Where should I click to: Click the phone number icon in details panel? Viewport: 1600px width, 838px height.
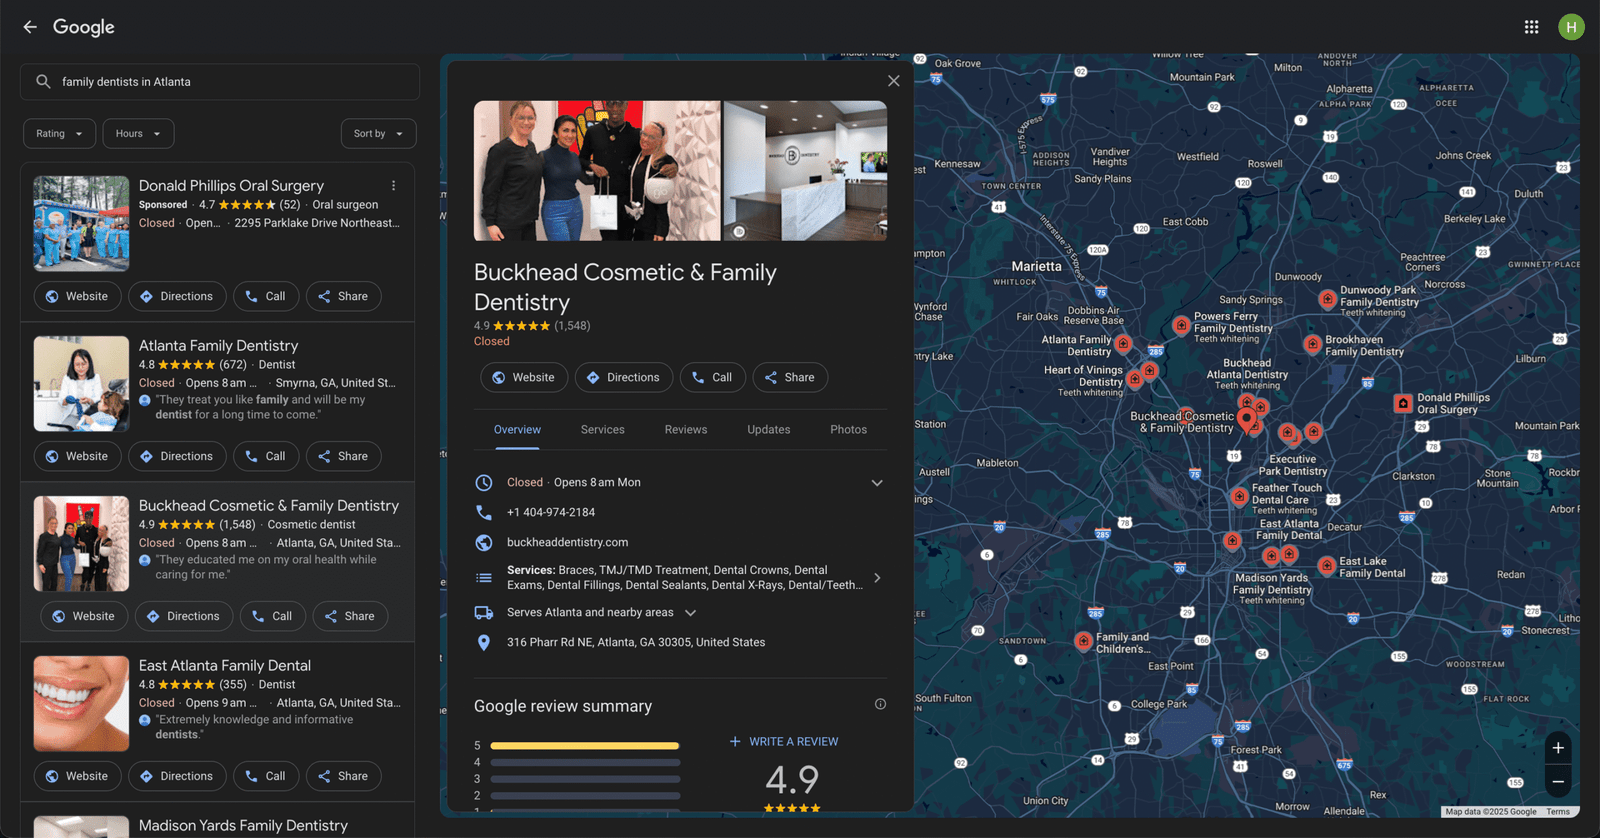(x=484, y=512)
